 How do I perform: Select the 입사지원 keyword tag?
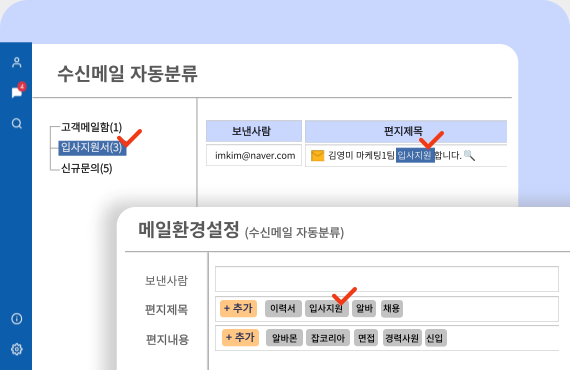(326, 309)
